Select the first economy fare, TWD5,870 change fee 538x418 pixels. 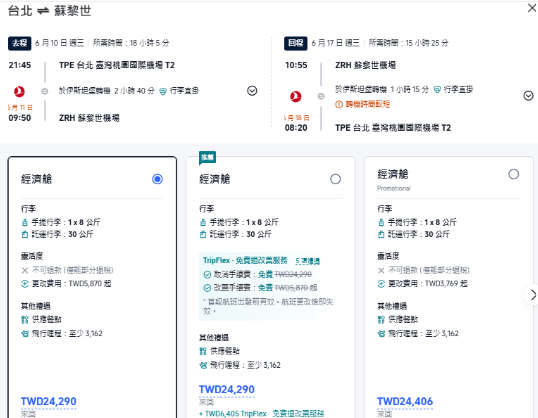pyautogui.click(x=157, y=179)
